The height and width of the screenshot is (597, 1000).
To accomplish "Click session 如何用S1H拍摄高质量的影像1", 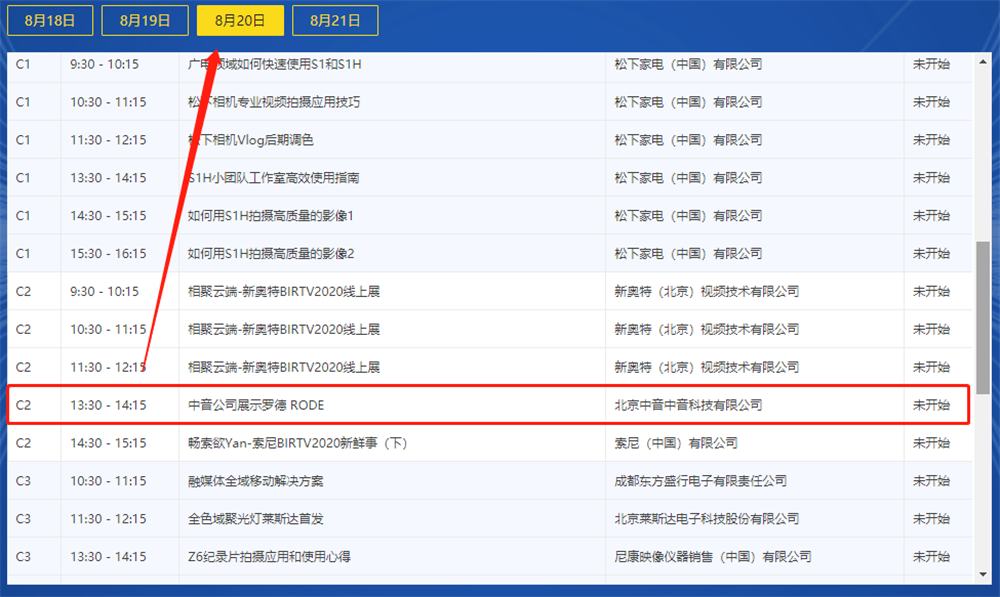I will (270, 216).
